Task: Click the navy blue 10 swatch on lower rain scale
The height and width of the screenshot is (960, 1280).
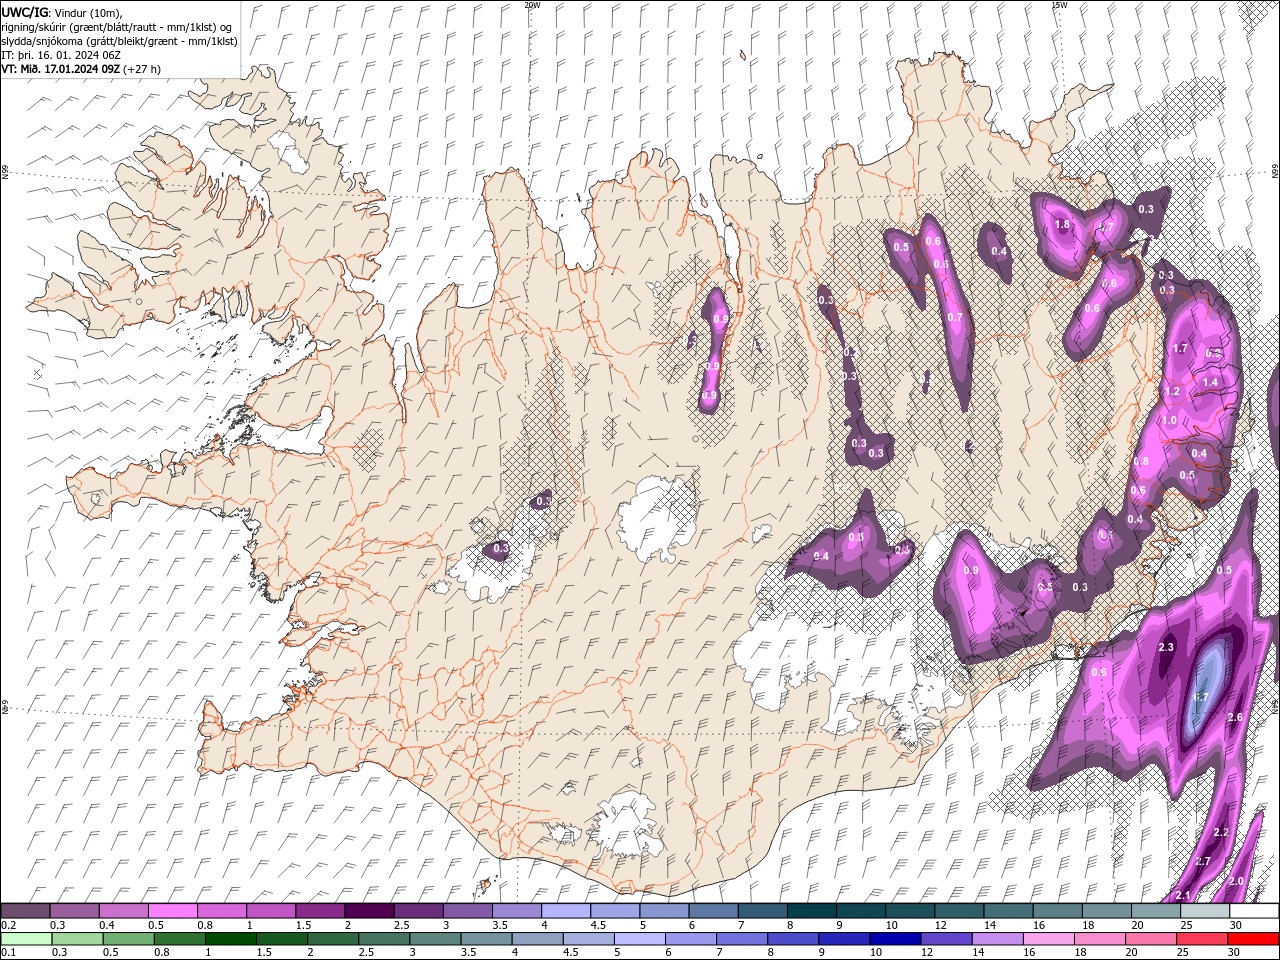Action: [895, 939]
